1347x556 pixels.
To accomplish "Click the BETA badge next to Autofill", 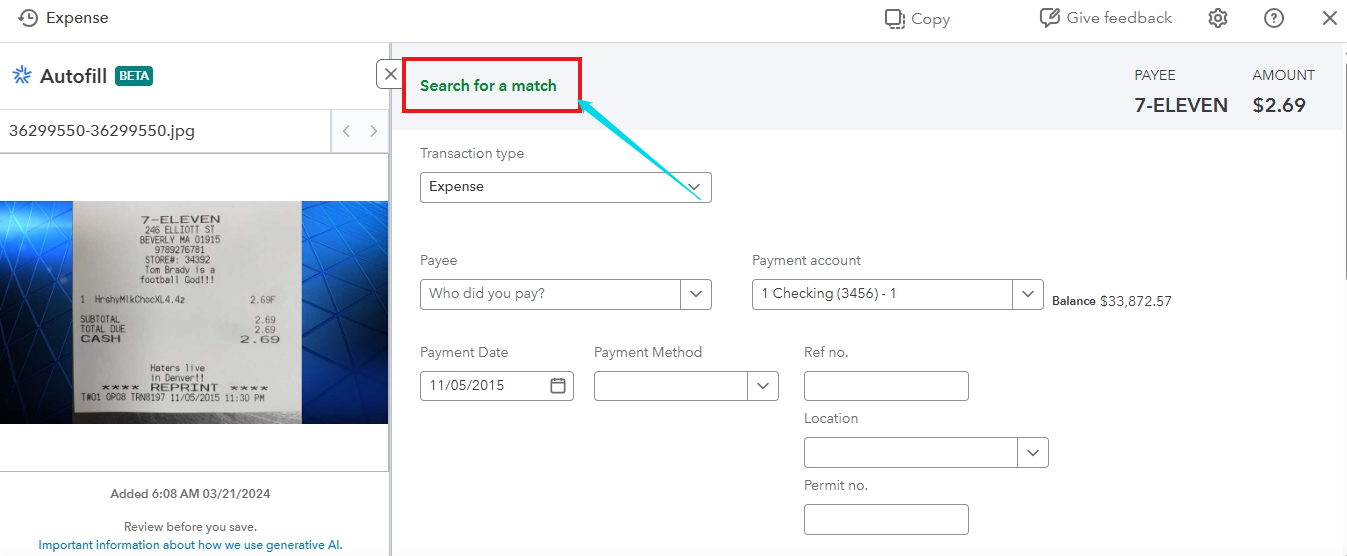I will tap(134, 75).
